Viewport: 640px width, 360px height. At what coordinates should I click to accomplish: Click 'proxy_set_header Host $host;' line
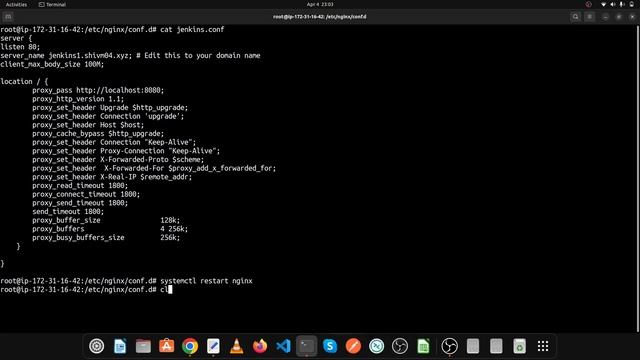tap(88, 125)
